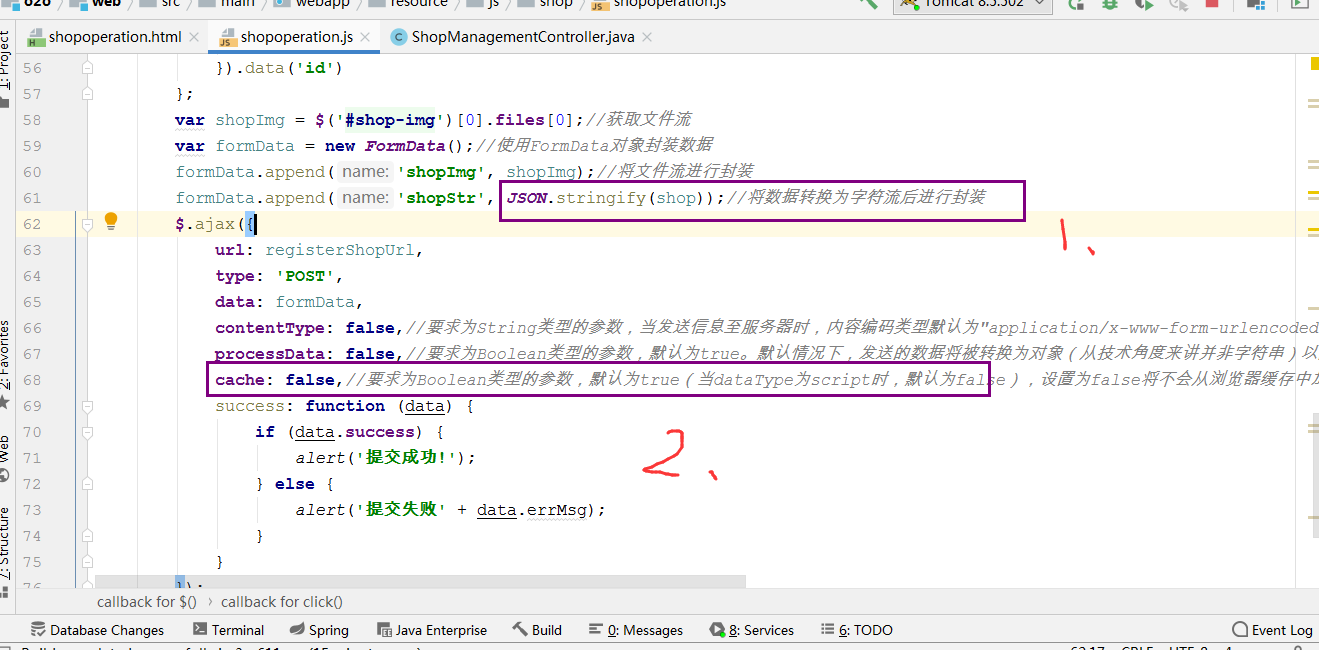Click 'JSON' on line 61
The height and width of the screenshot is (650, 1319).
pyautogui.click(x=527, y=198)
